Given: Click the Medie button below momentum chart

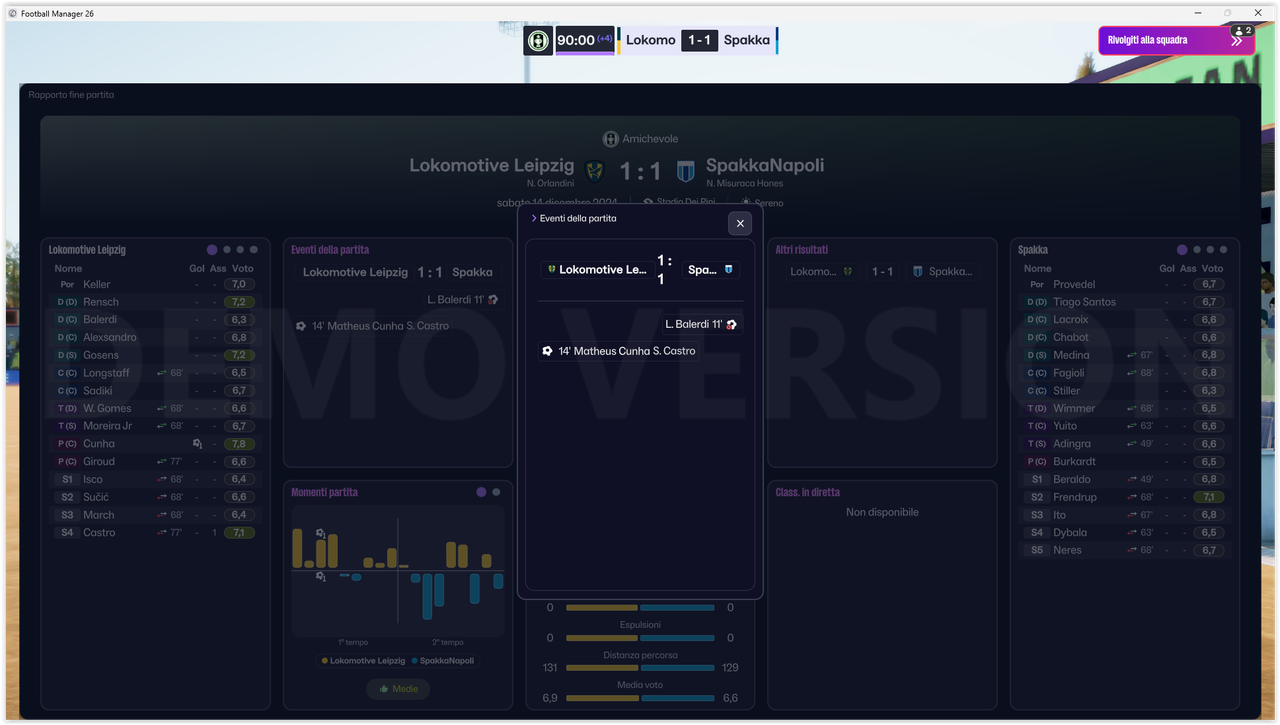Looking at the screenshot, I should 398,689.
